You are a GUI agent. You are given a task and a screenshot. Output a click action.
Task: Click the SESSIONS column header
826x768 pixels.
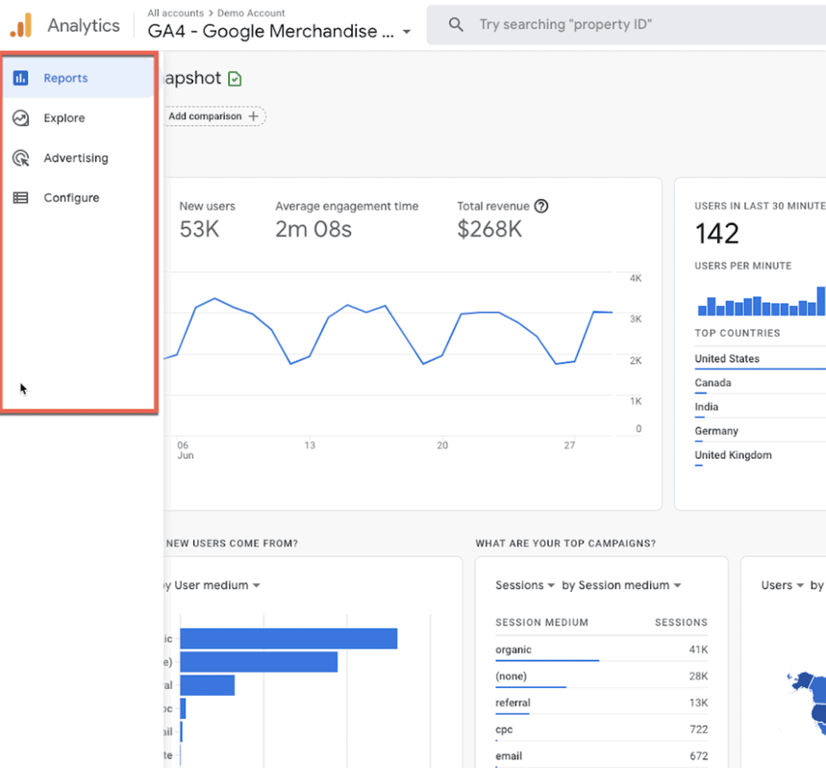coord(681,622)
